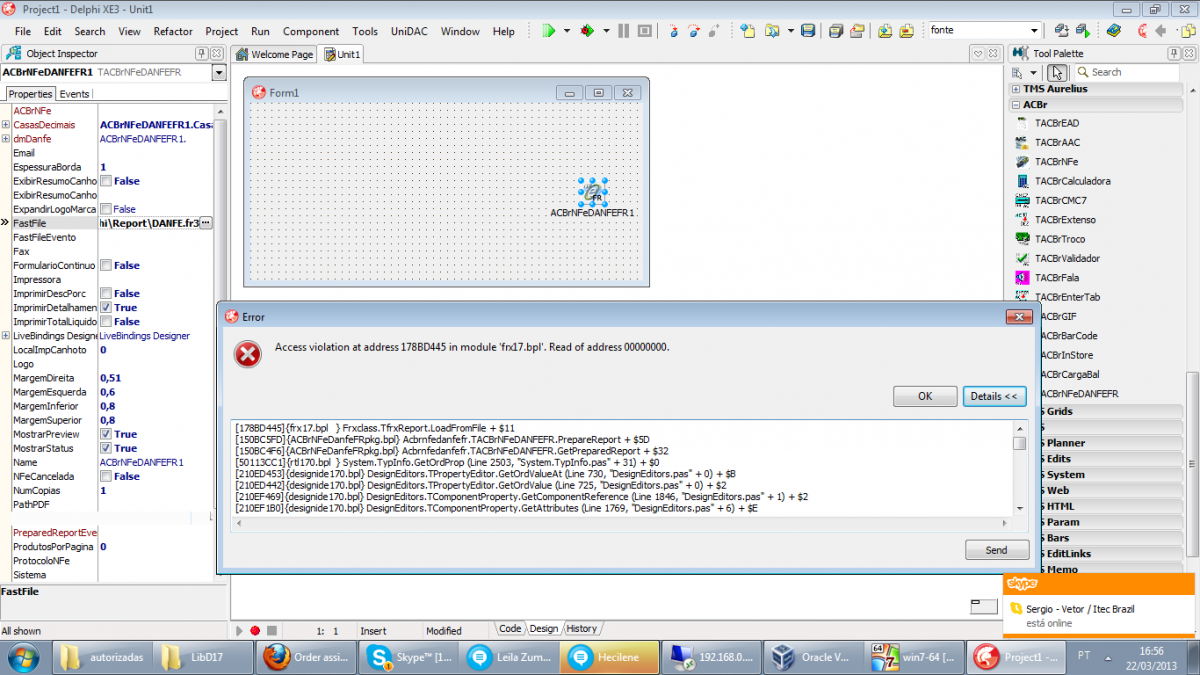Toggle the NFeCancelada checkbox
Image resolution: width=1200 pixels, height=675 pixels.
tap(105, 476)
